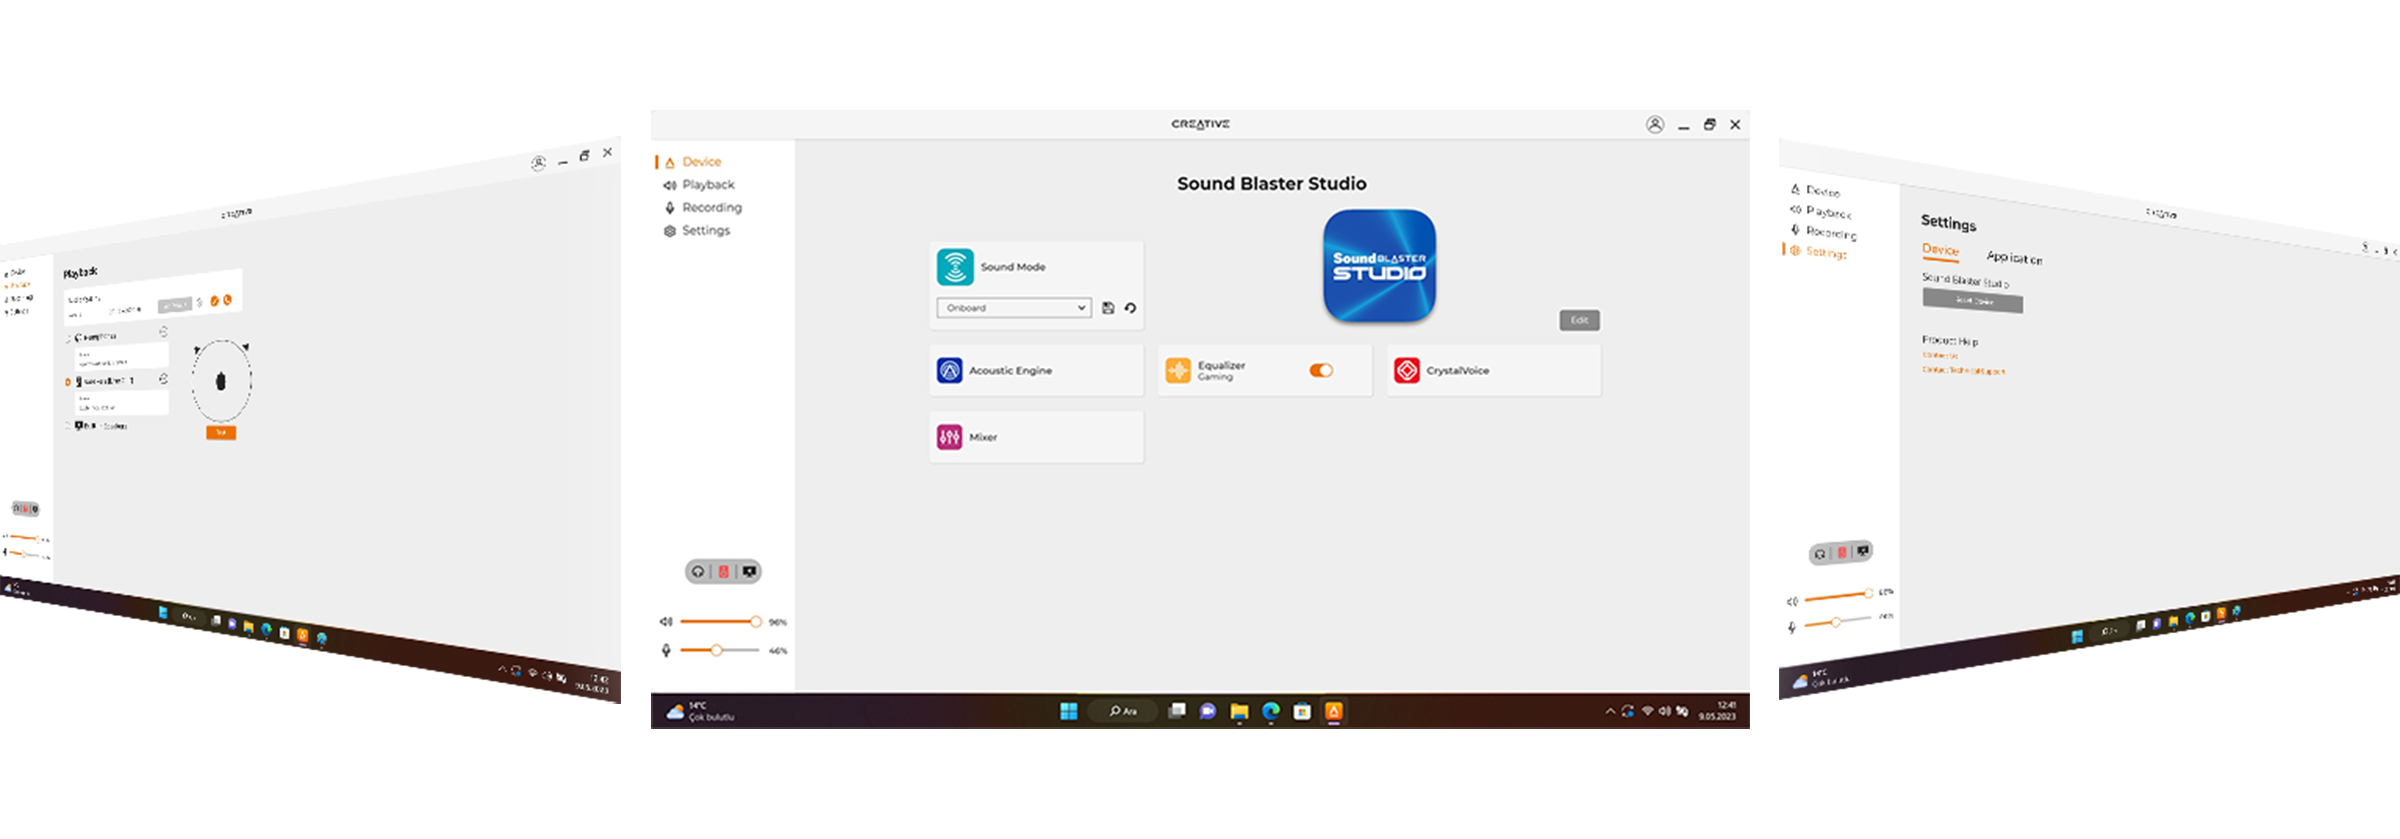Open the Acoustic Engine tile

click(1035, 370)
